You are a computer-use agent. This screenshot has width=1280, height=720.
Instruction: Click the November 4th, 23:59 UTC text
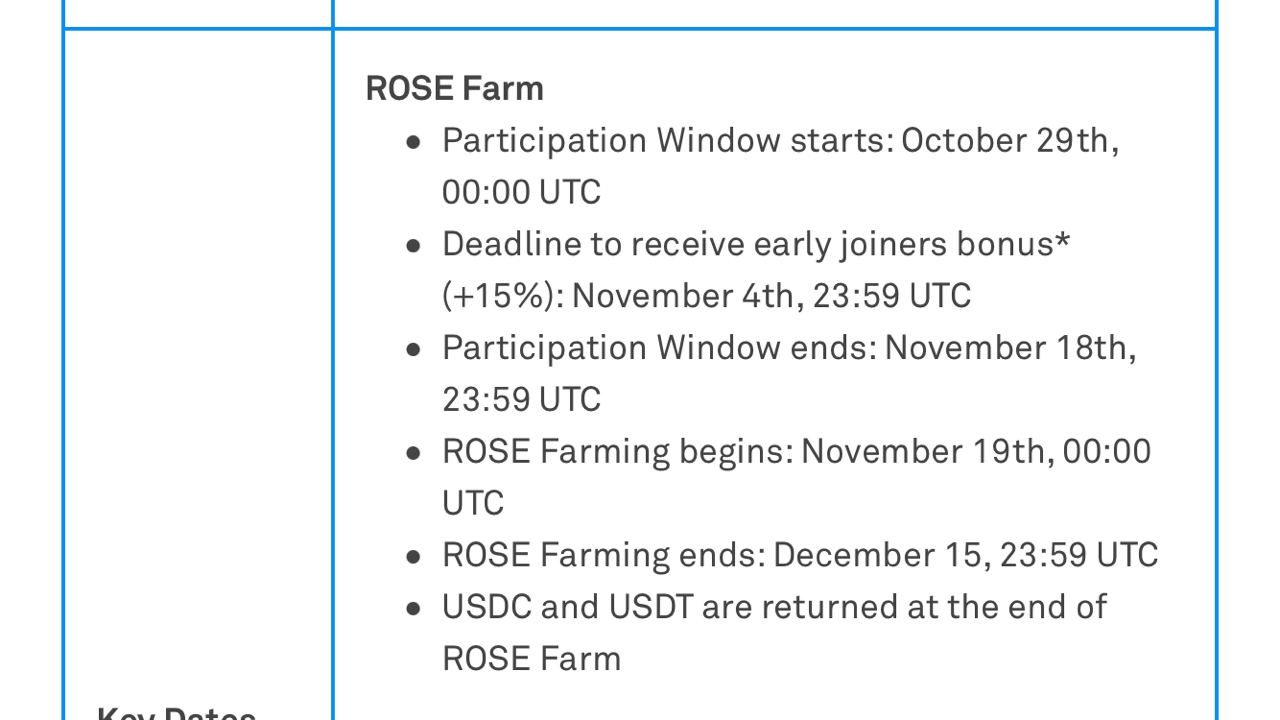(x=771, y=296)
